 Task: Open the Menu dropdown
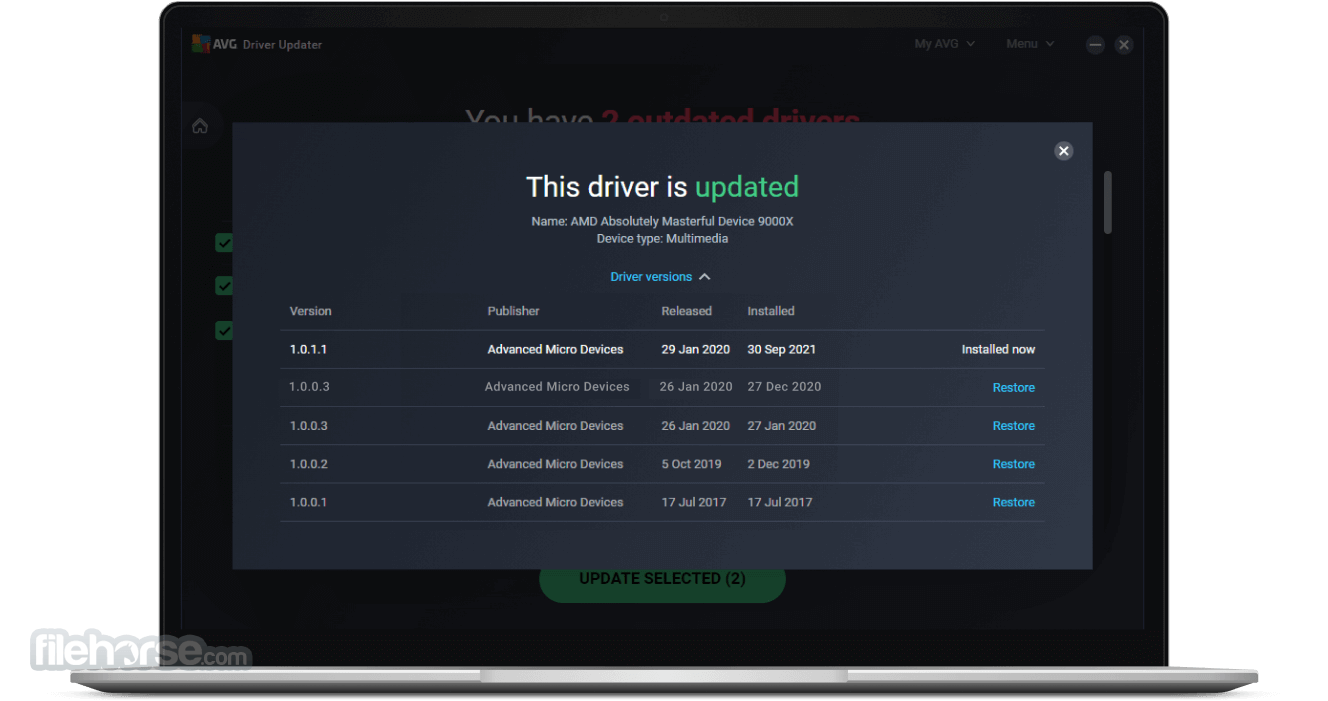[x=1030, y=44]
